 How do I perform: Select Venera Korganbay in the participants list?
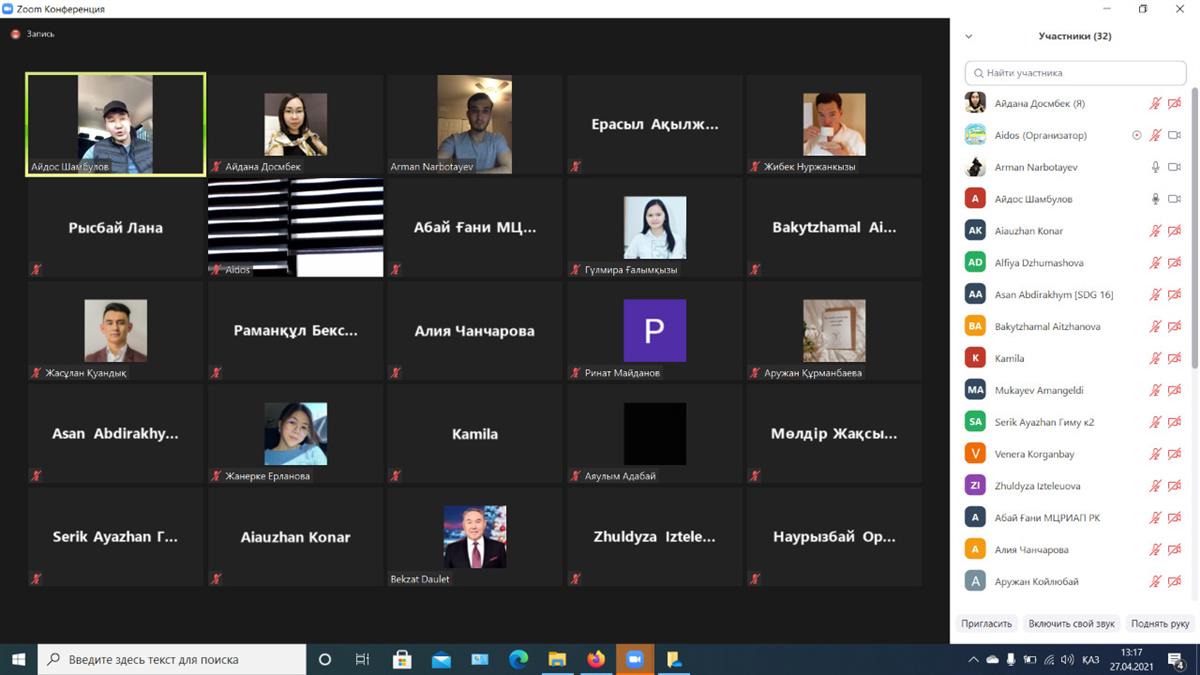pos(1034,454)
